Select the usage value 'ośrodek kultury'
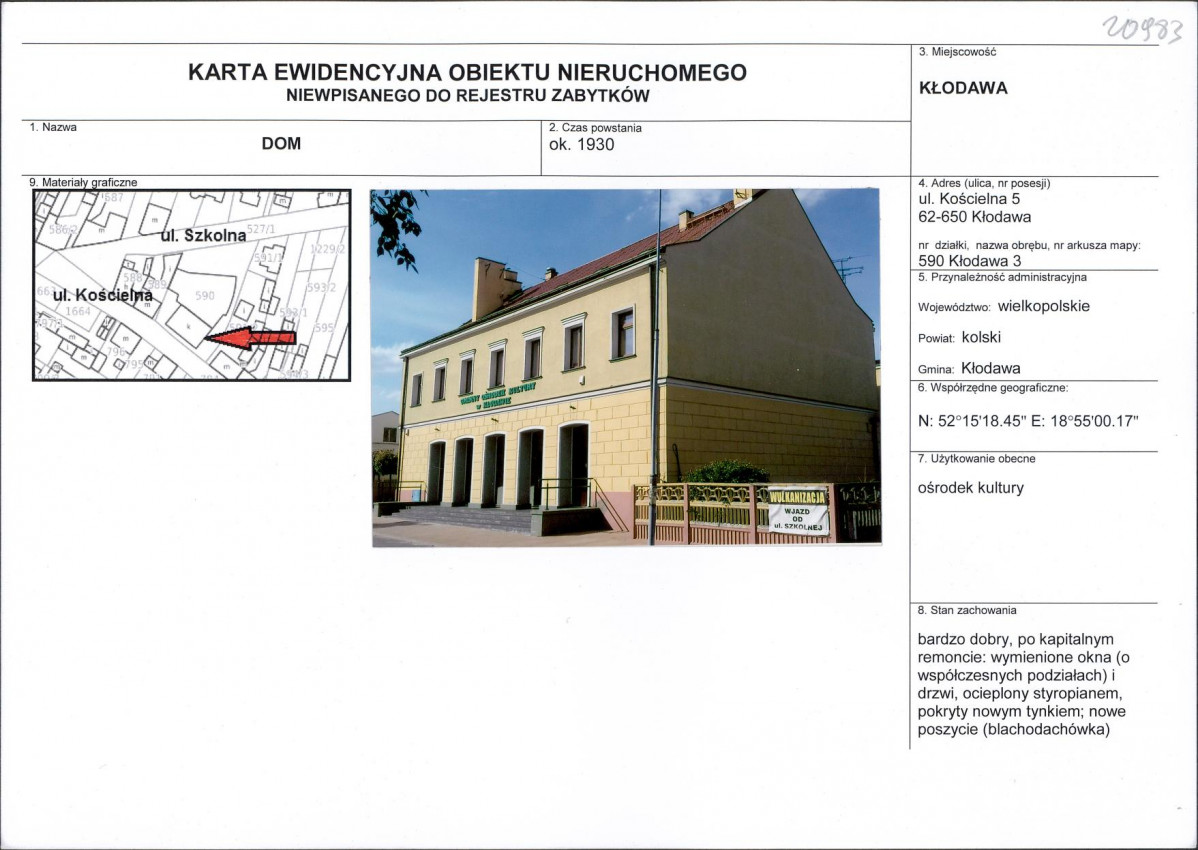Viewport: 1198px width, 850px height. 970,488
